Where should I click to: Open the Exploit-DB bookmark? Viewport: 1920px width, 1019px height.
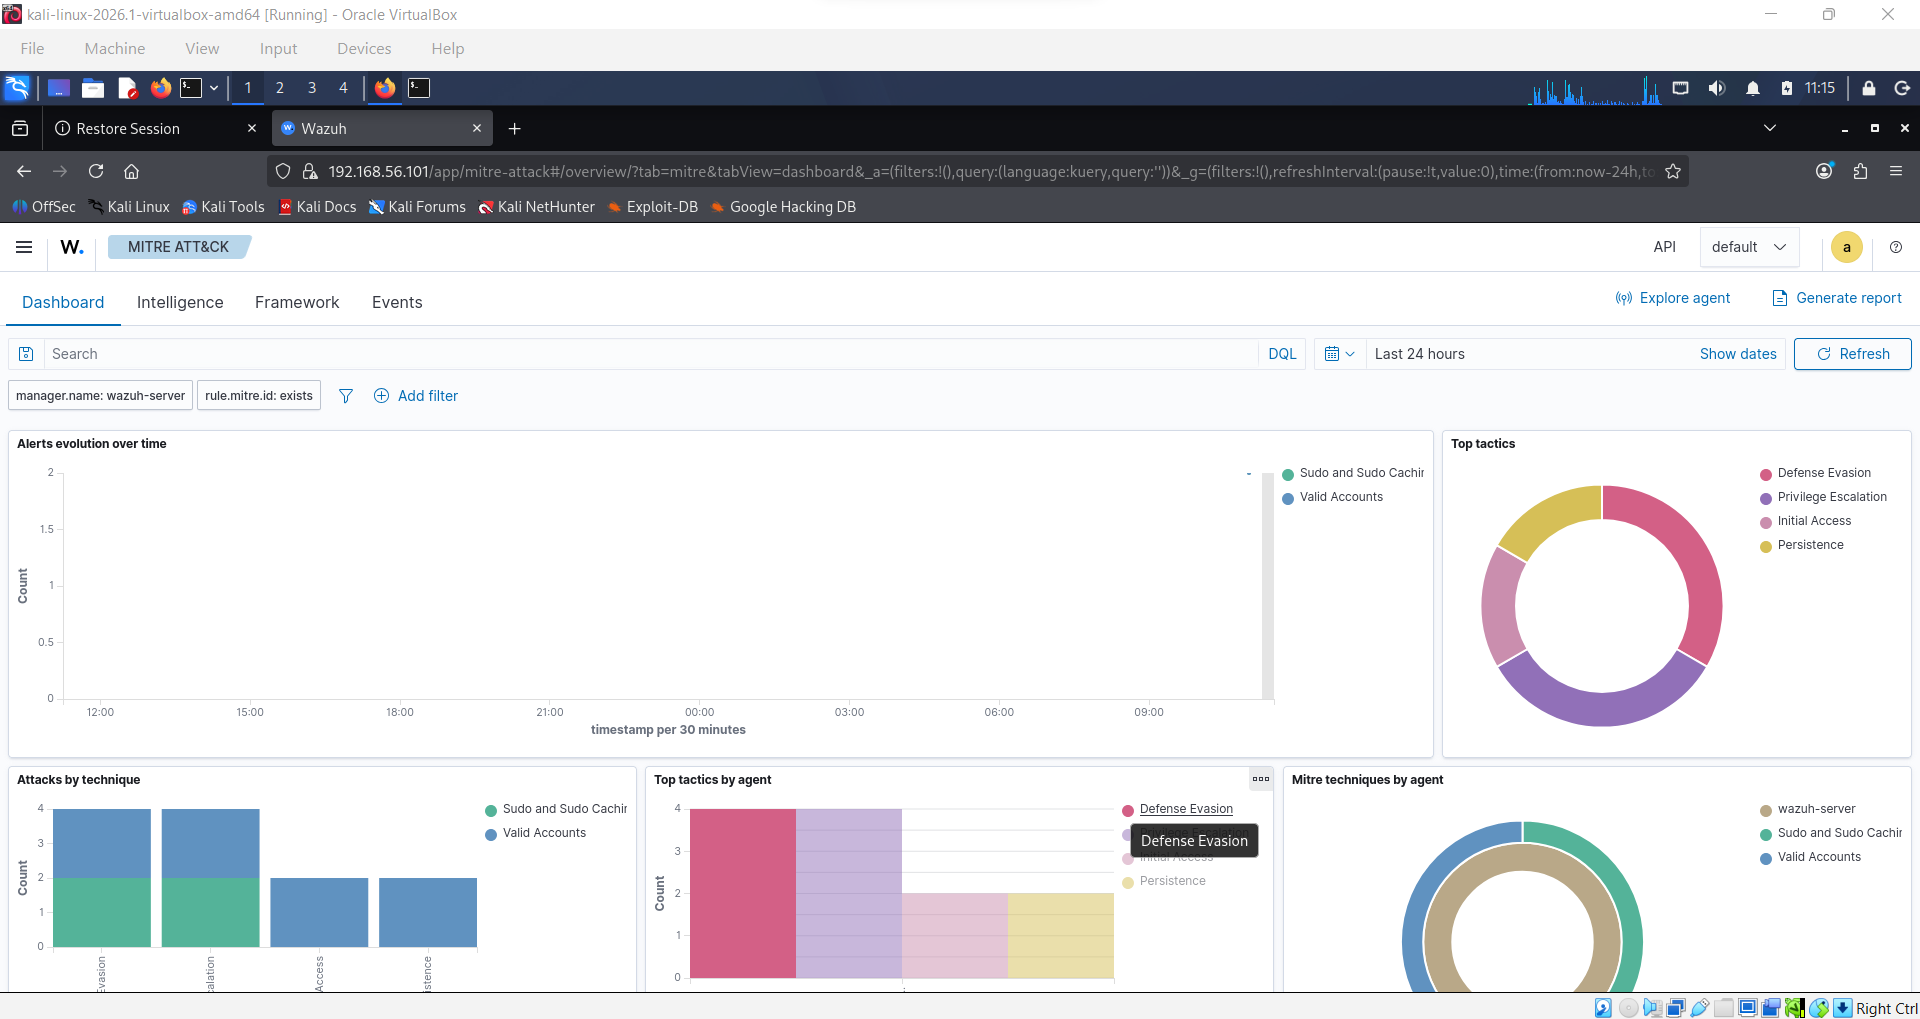(x=652, y=207)
